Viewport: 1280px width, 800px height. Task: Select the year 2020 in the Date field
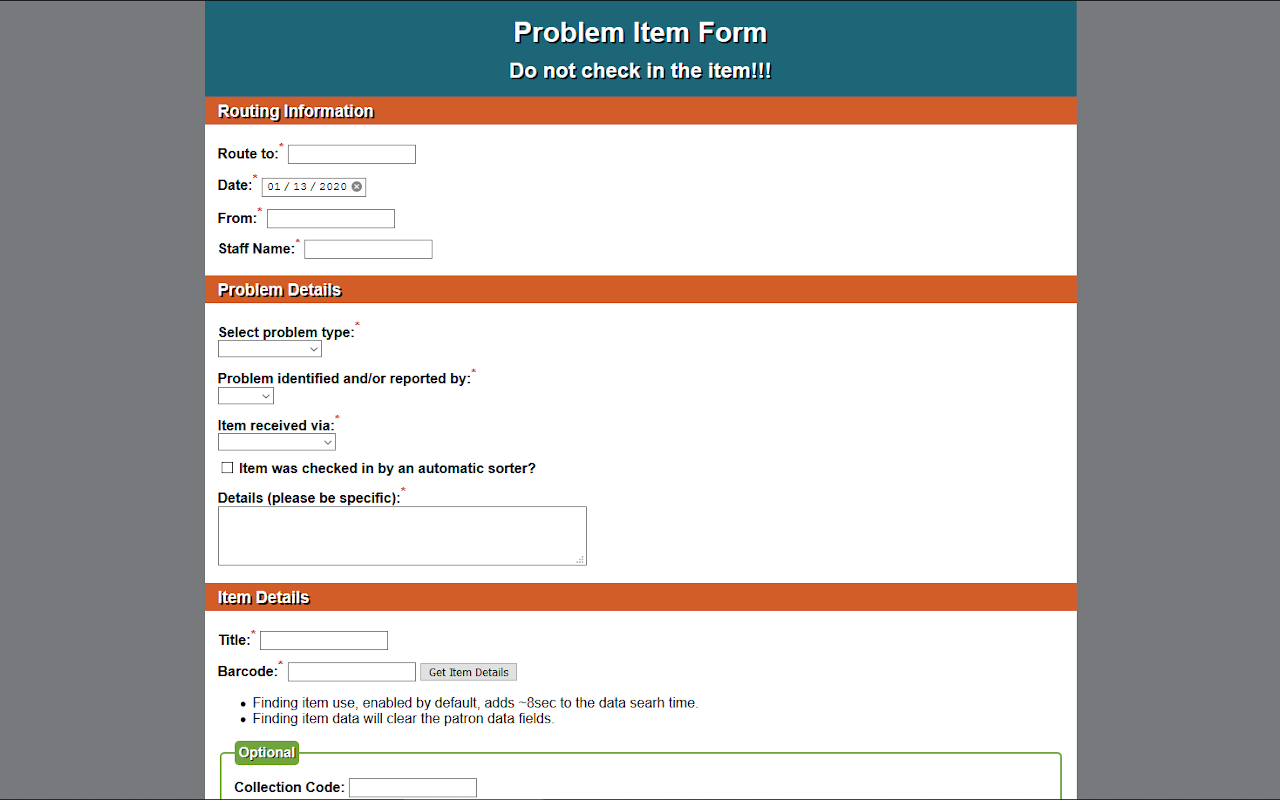[333, 187]
